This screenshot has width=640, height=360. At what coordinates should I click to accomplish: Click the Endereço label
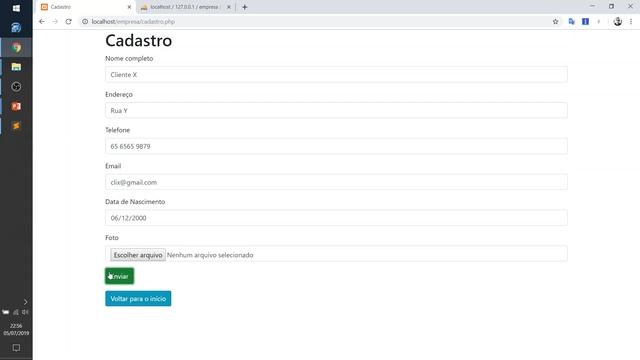pos(119,94)
